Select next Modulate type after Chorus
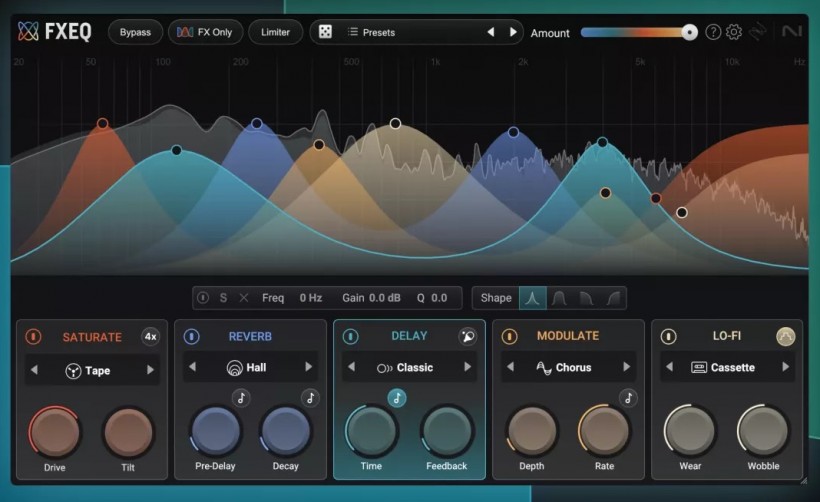The width and height of the screenshot is (820, 502). coord(627,367)
